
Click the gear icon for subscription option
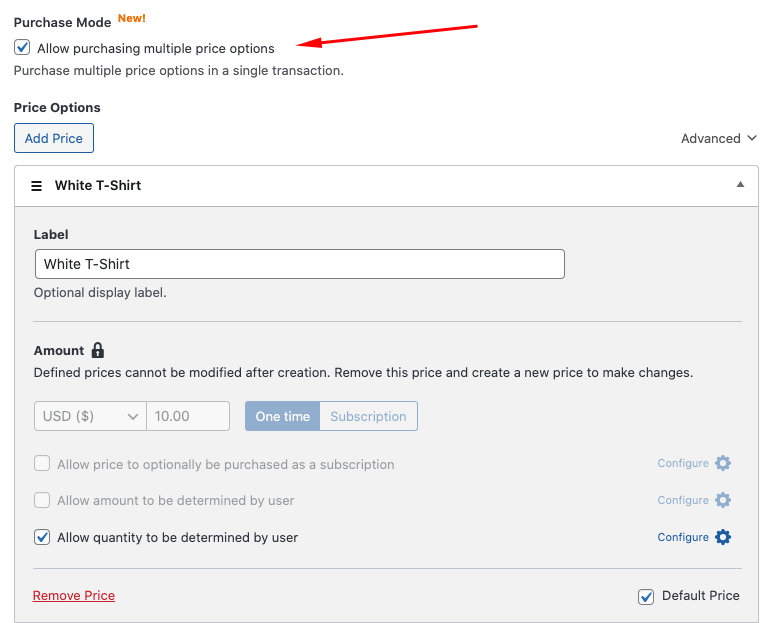click(723, 464)
